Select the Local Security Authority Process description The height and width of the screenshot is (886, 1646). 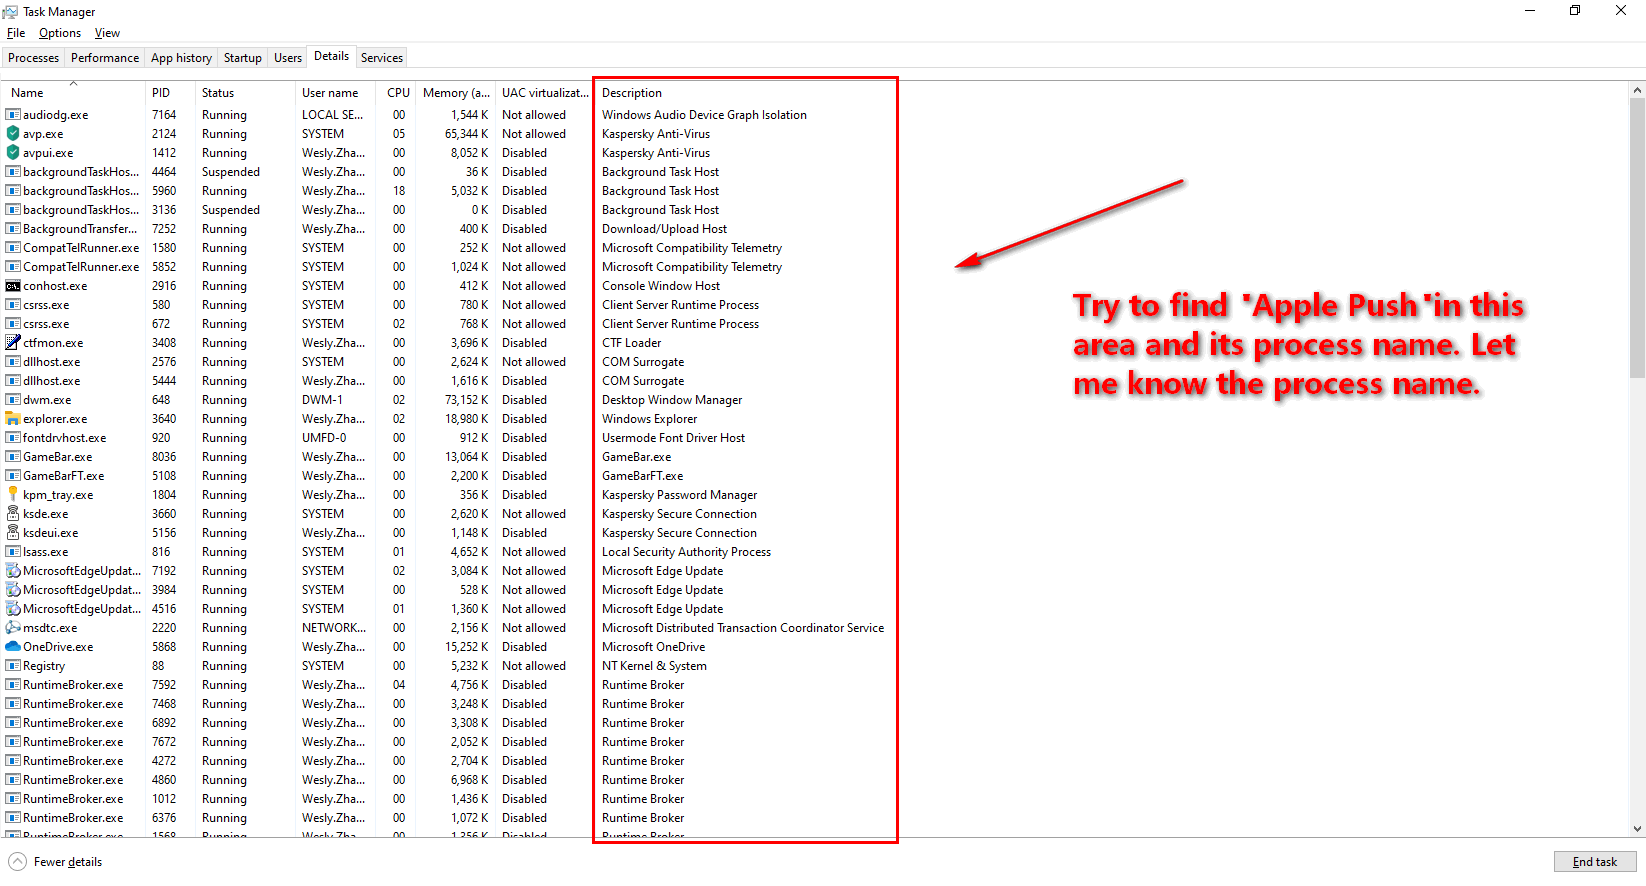pyautogui.click(x=686, y=552)
